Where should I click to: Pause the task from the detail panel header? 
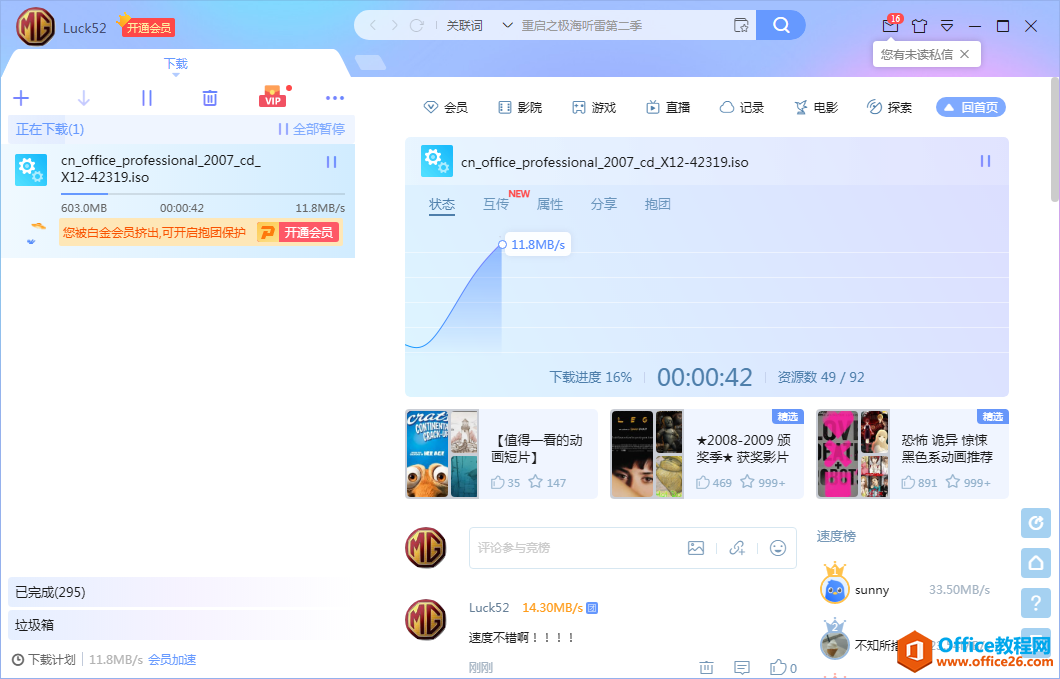click(x=985, y=161)
